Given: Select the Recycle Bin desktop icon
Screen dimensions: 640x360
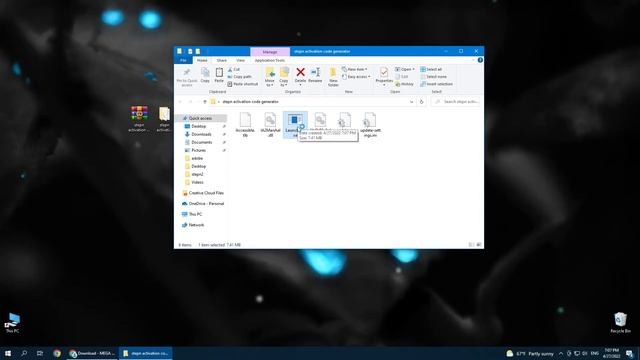Looking at the screenshot, I should 620,323.
